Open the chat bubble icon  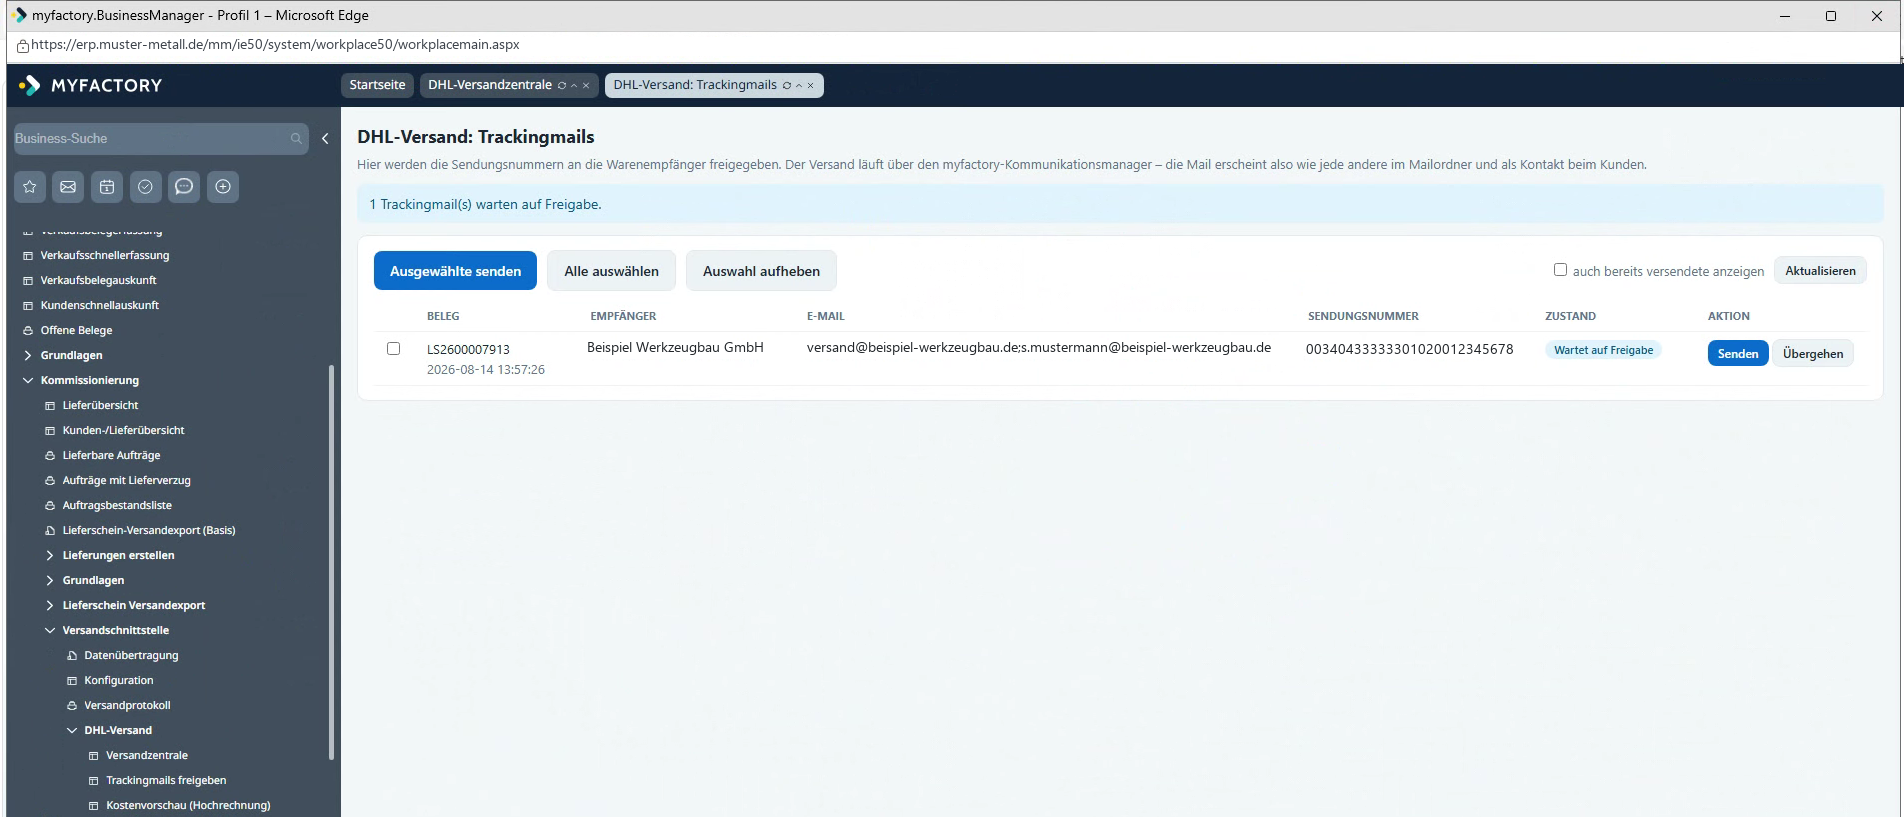coord(184,187)
